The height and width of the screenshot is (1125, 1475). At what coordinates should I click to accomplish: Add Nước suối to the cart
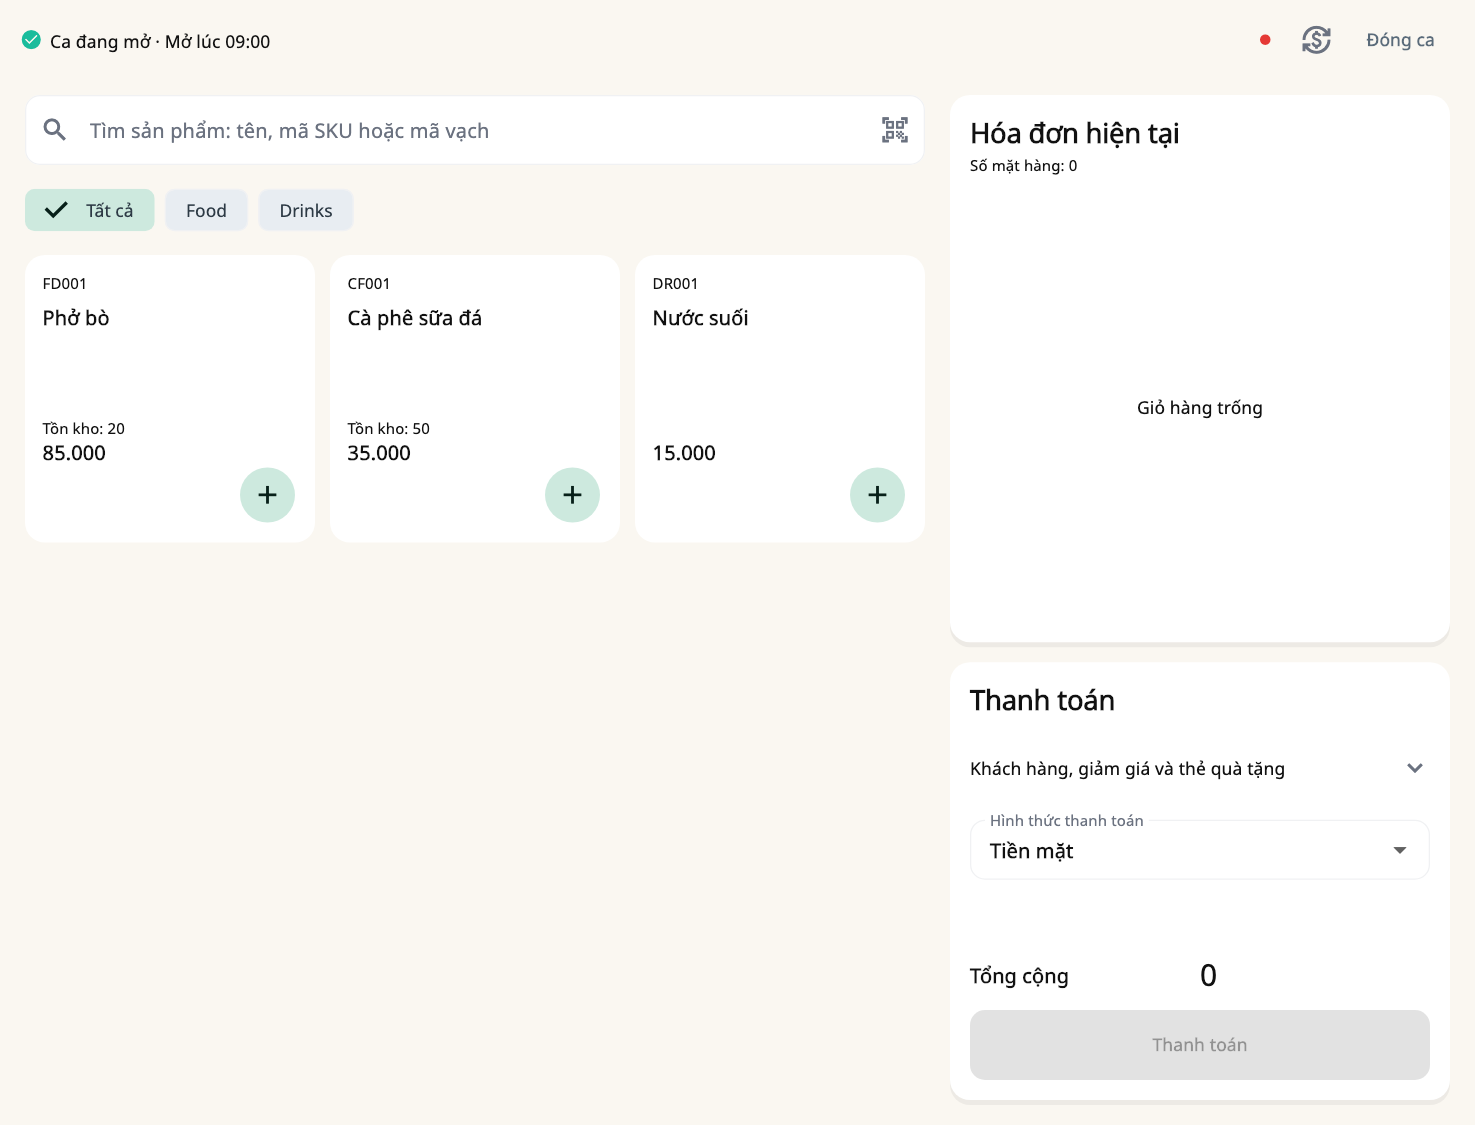point(877,495)
